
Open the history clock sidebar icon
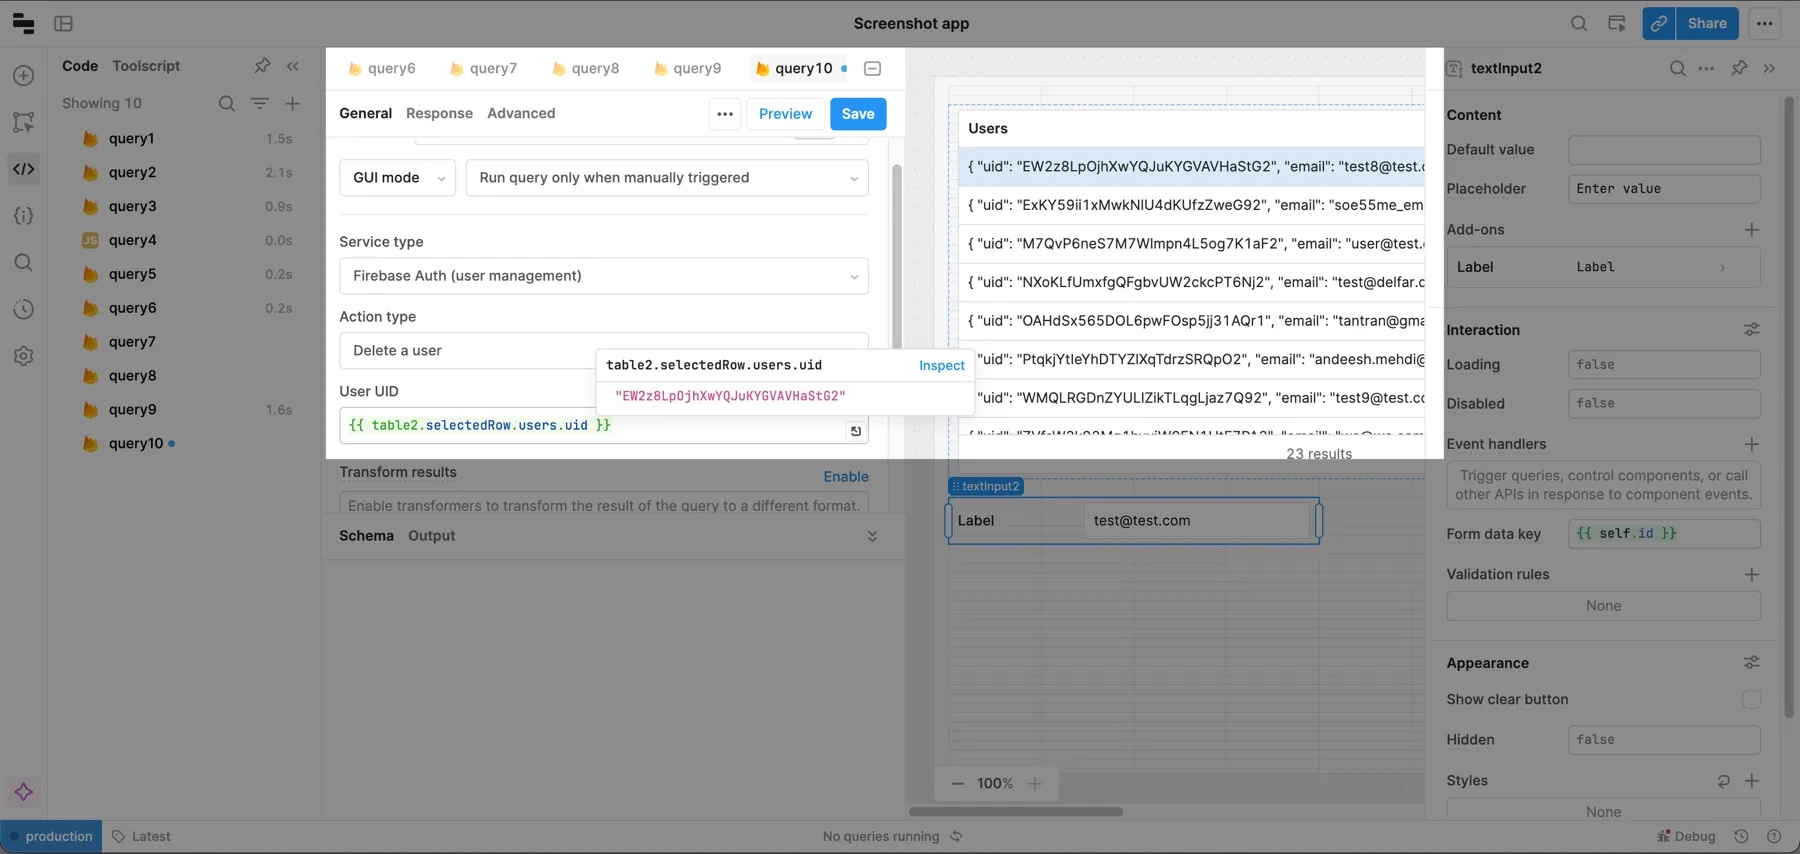coord(24,310)
